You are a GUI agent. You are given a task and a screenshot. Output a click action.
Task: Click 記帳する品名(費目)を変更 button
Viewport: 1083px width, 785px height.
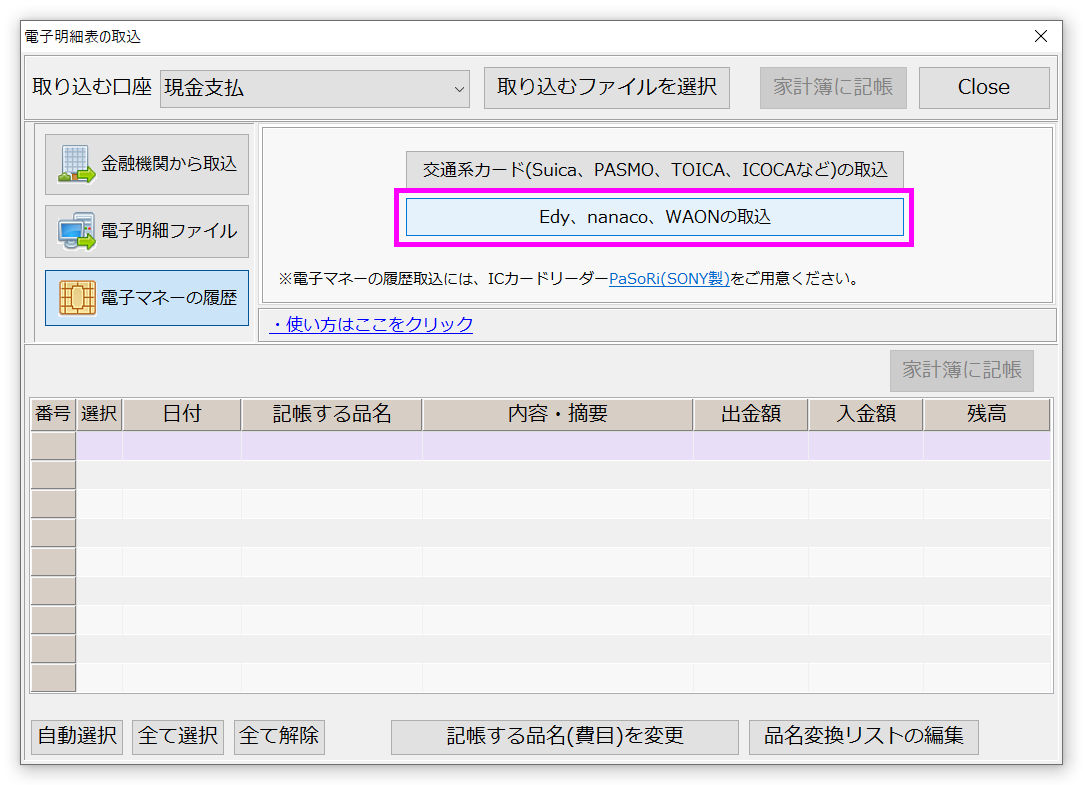(x=564, y=737)
